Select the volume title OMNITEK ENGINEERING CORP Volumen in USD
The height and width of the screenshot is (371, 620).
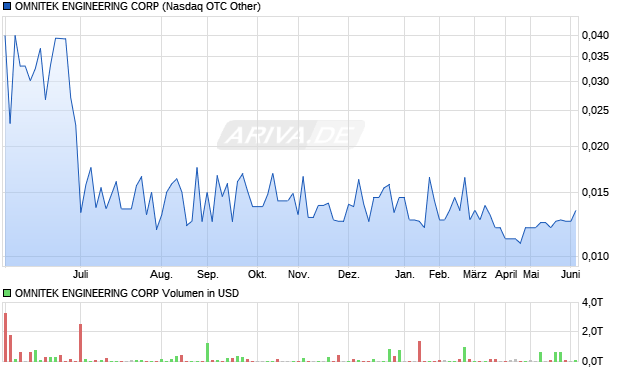click(x=127, y=293)
